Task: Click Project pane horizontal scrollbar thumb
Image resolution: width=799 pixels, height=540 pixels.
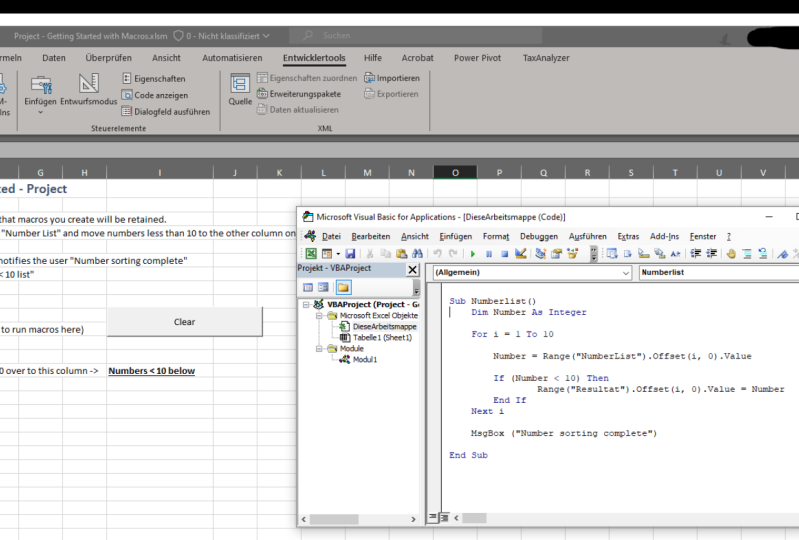Action: tap(334, 519)
